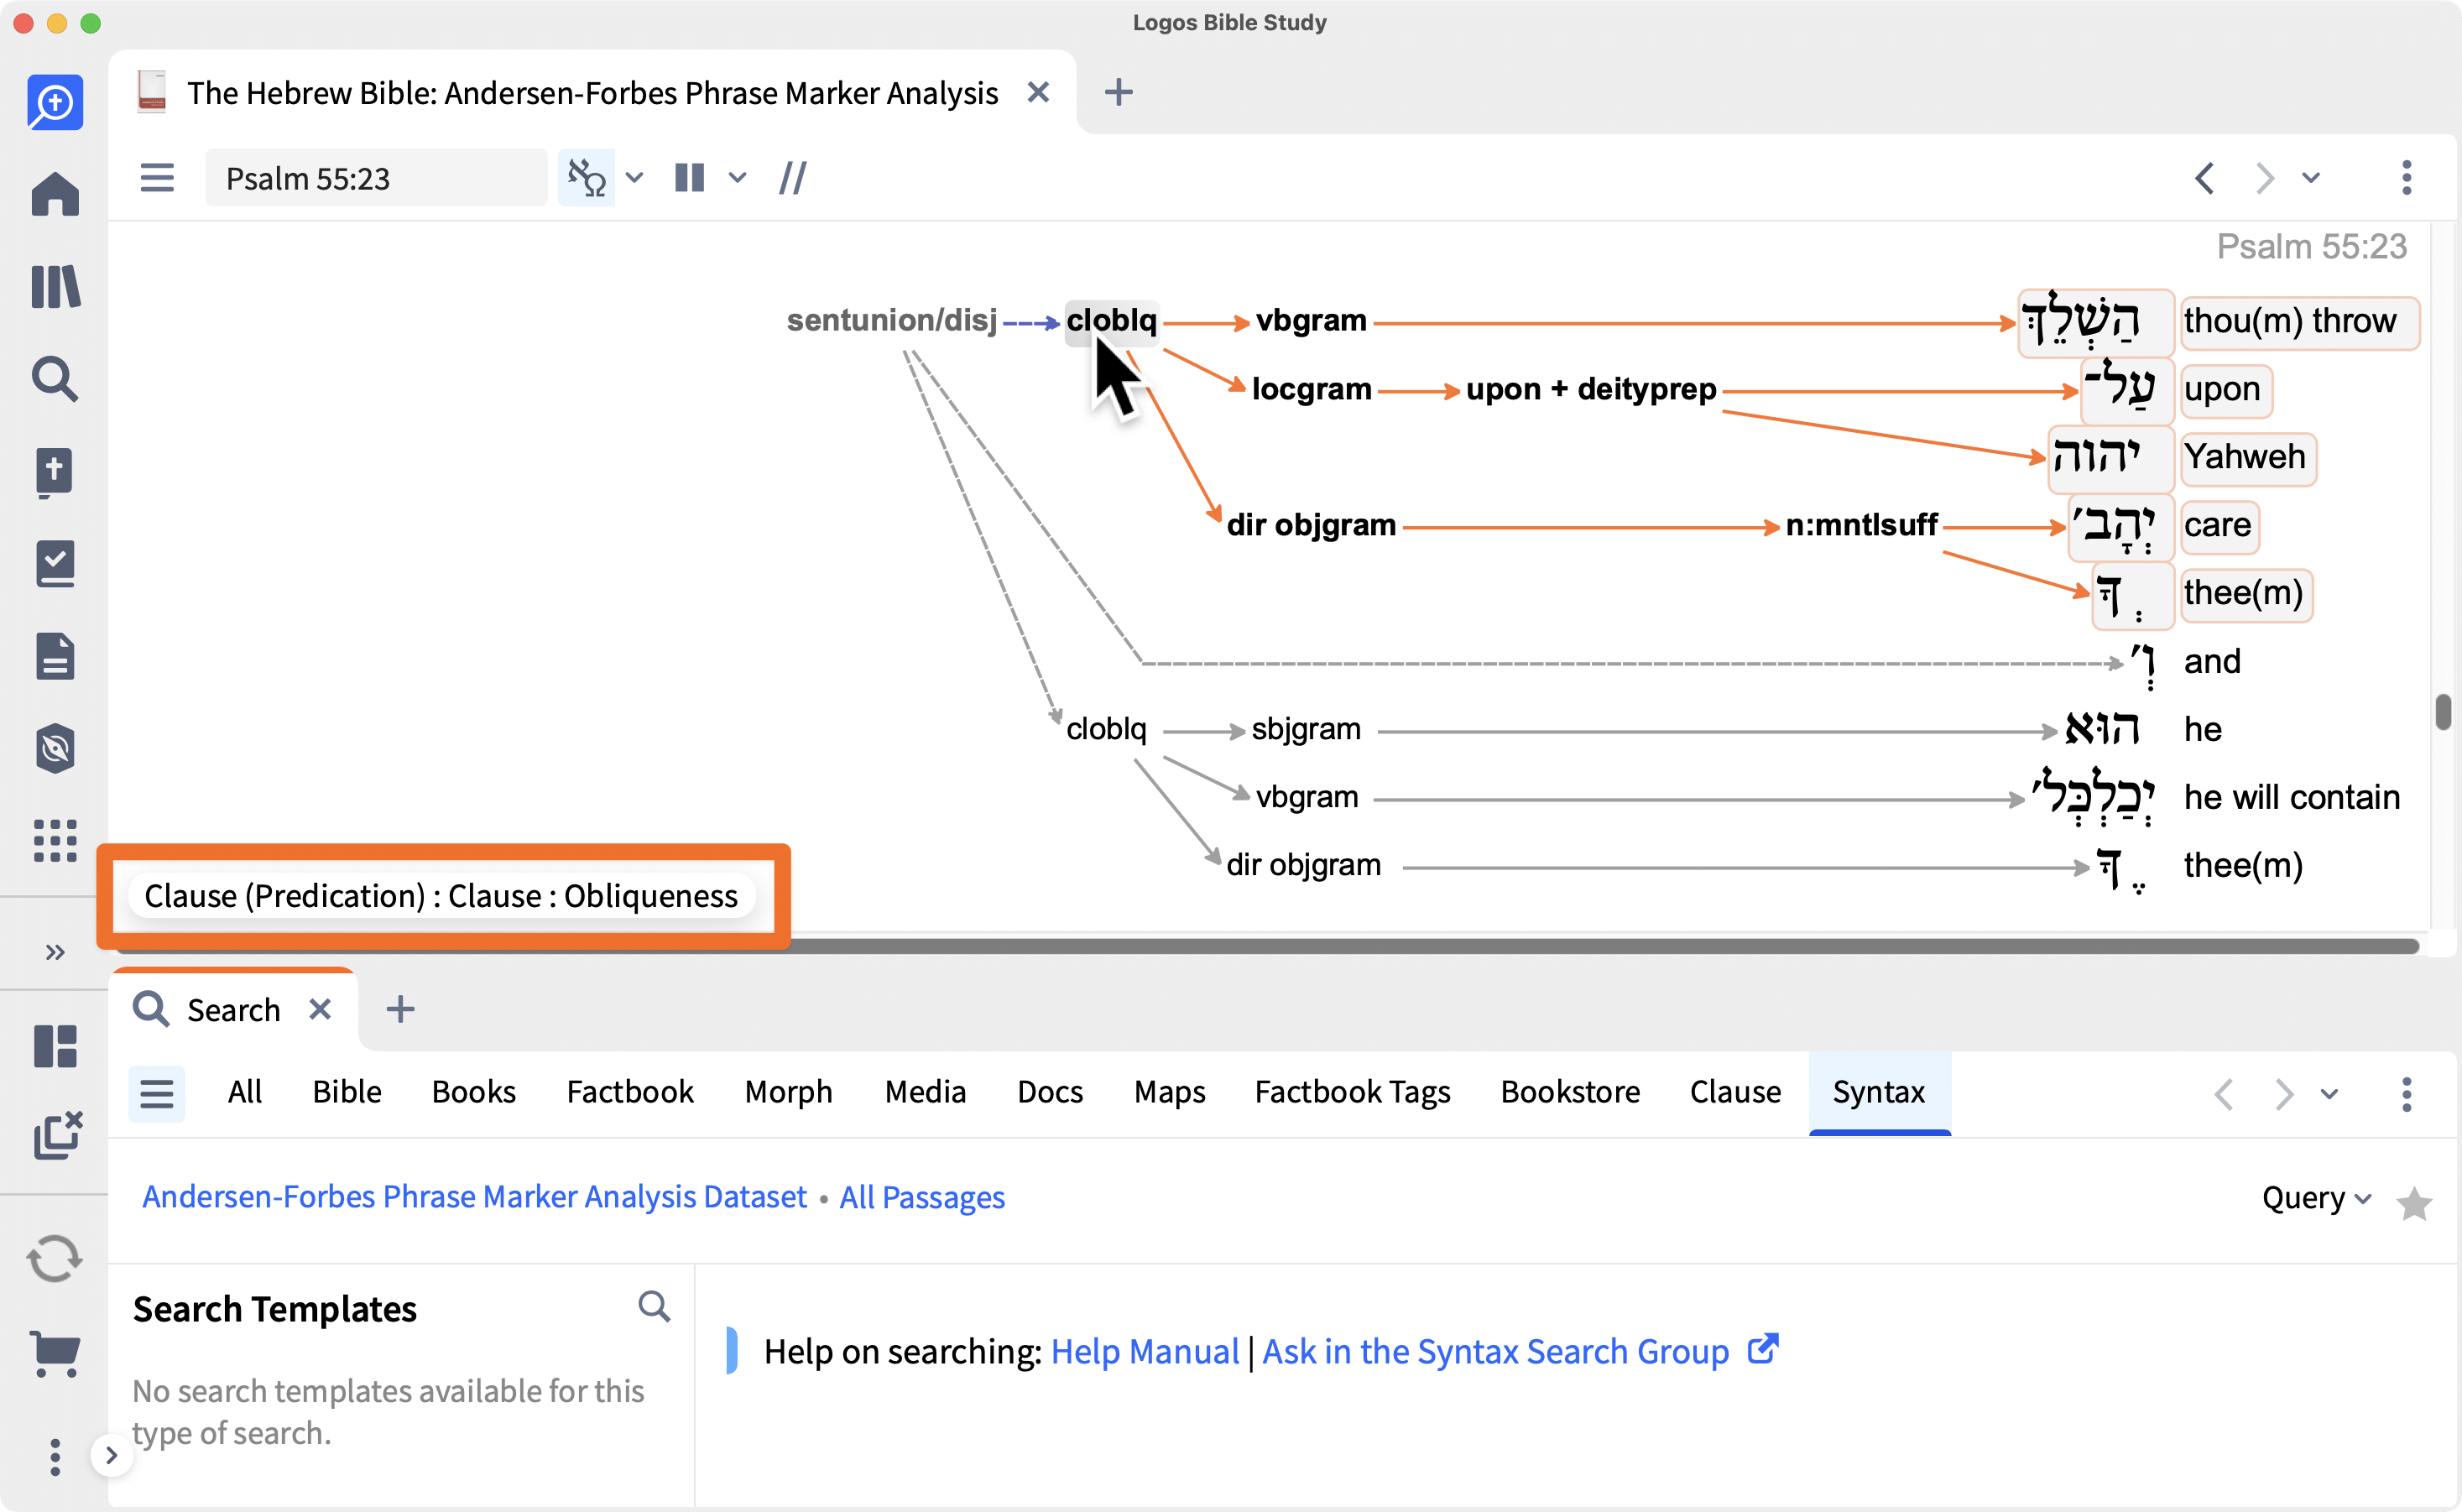Viewport: 2462px width, 1512px height.
Task: Open resource navigation history dropdown
Action: [2311, 178]
